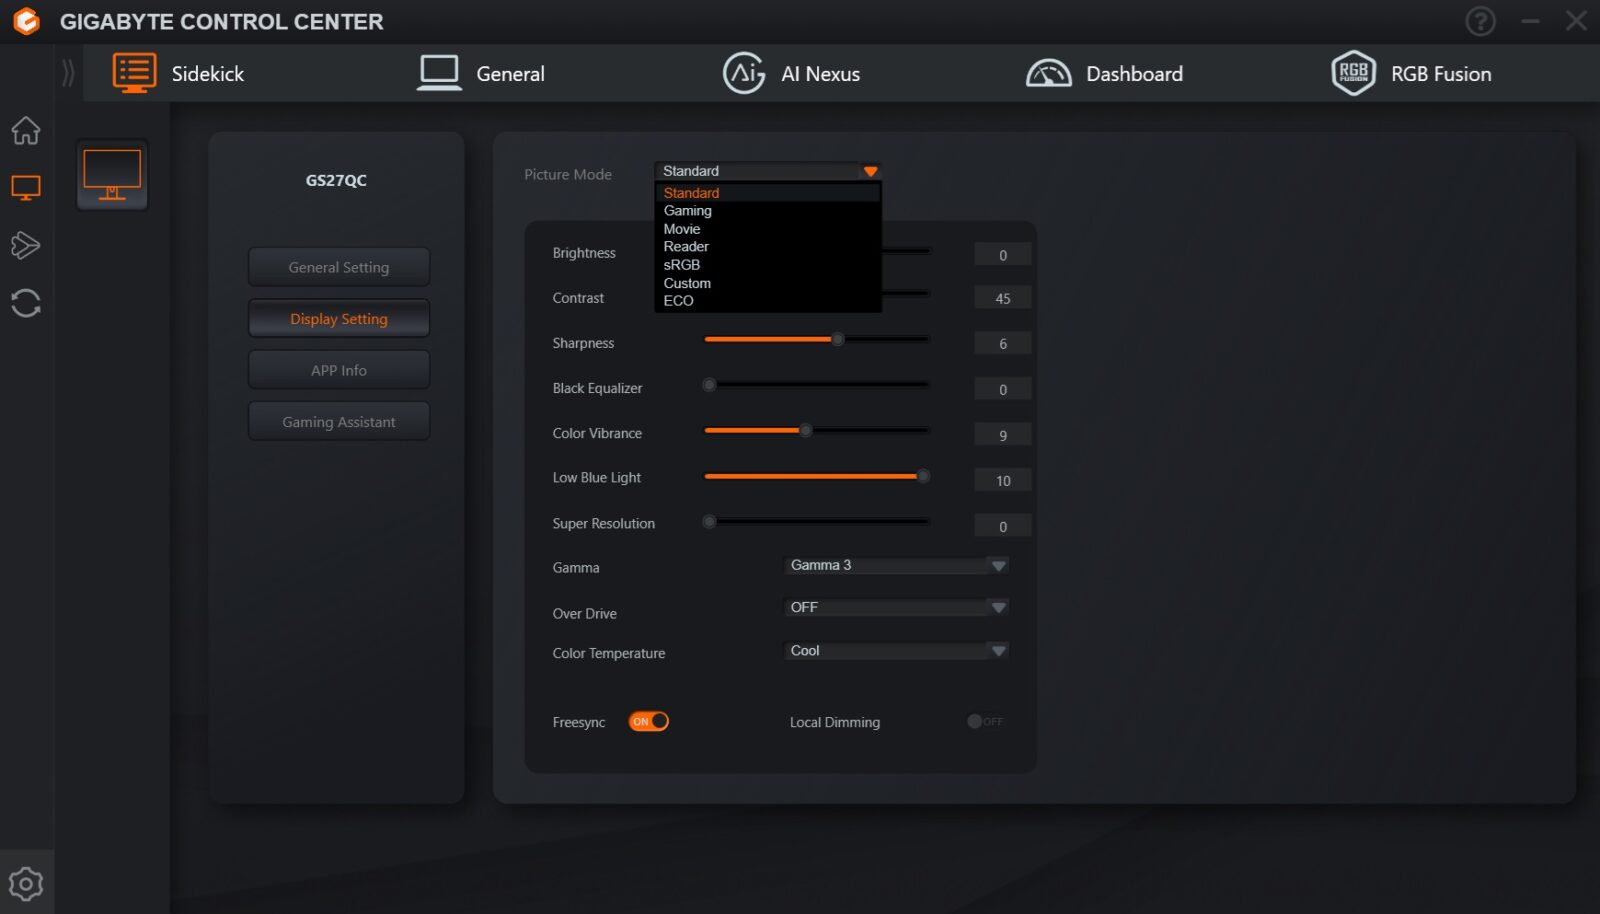Click the Color Vibrance value box
Screen dimensions: 1600x914
[x=1002, y=435]
